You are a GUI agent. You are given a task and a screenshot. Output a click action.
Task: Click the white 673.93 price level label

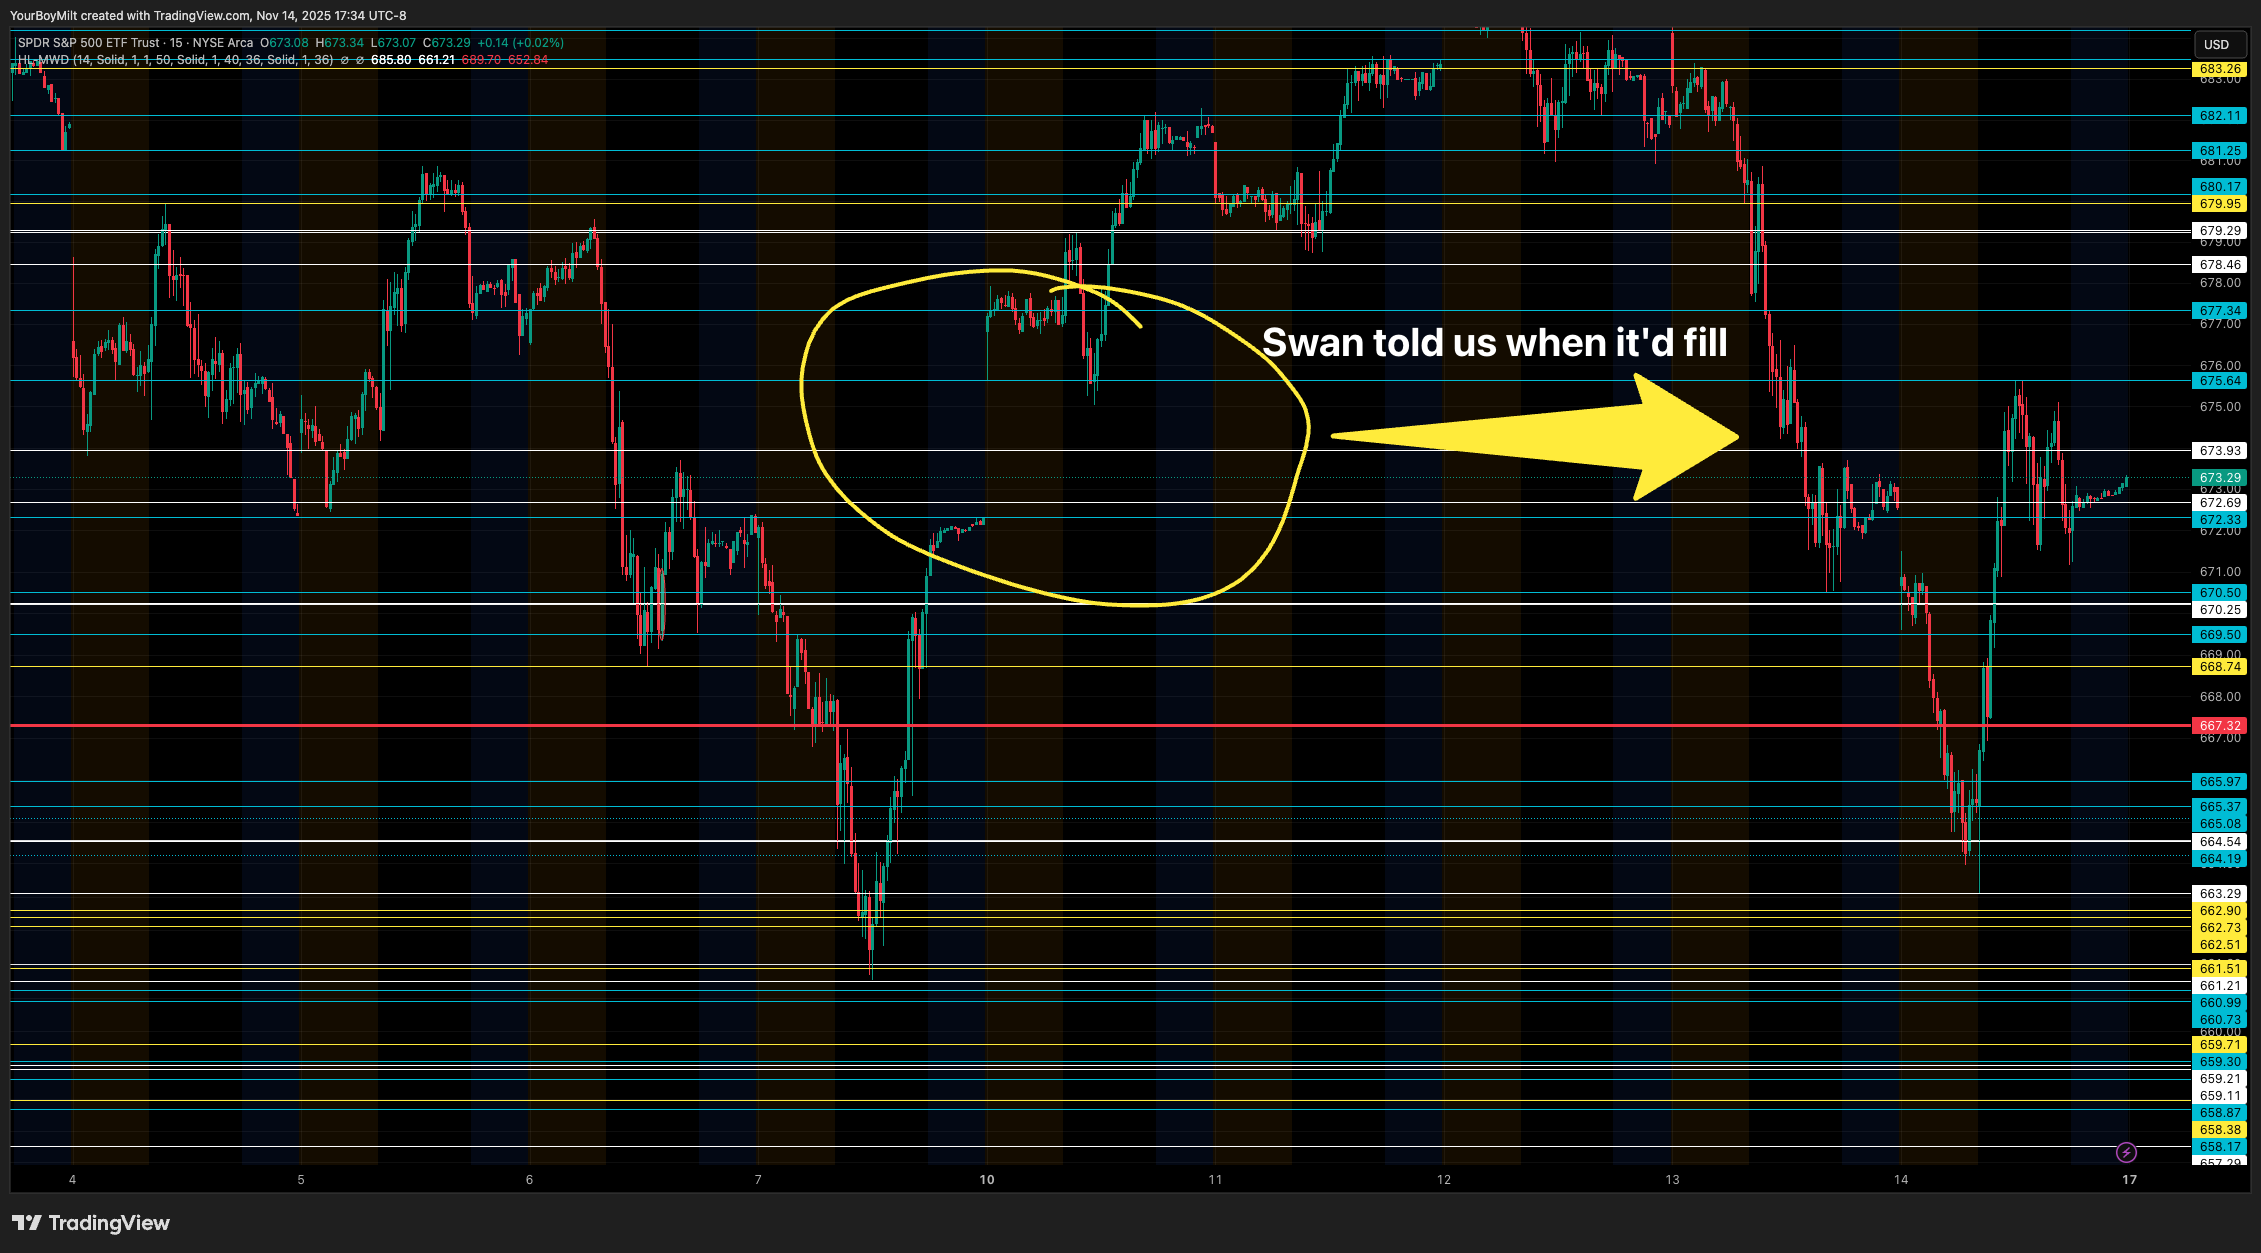point(2219,451)
